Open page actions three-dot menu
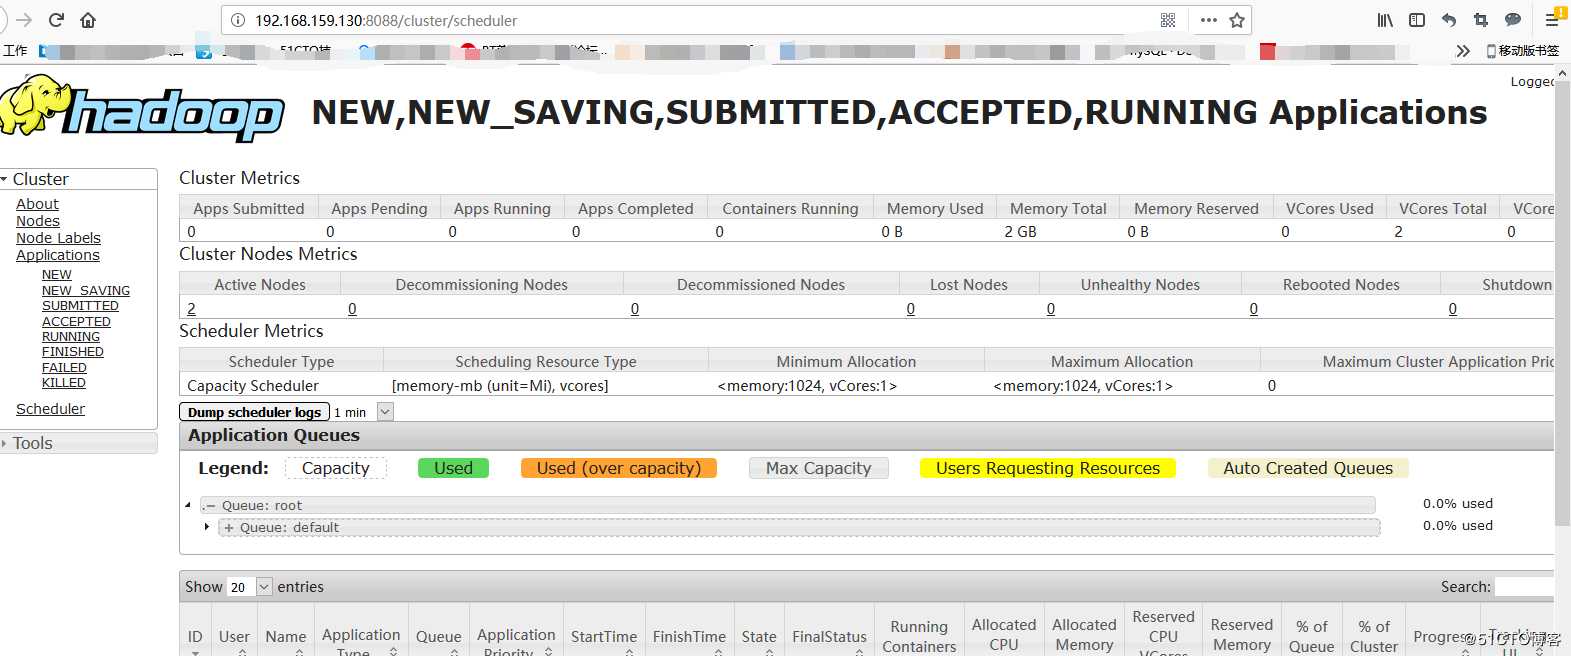This screenshot has width=1571, height=656. (x=1208, y=20)
